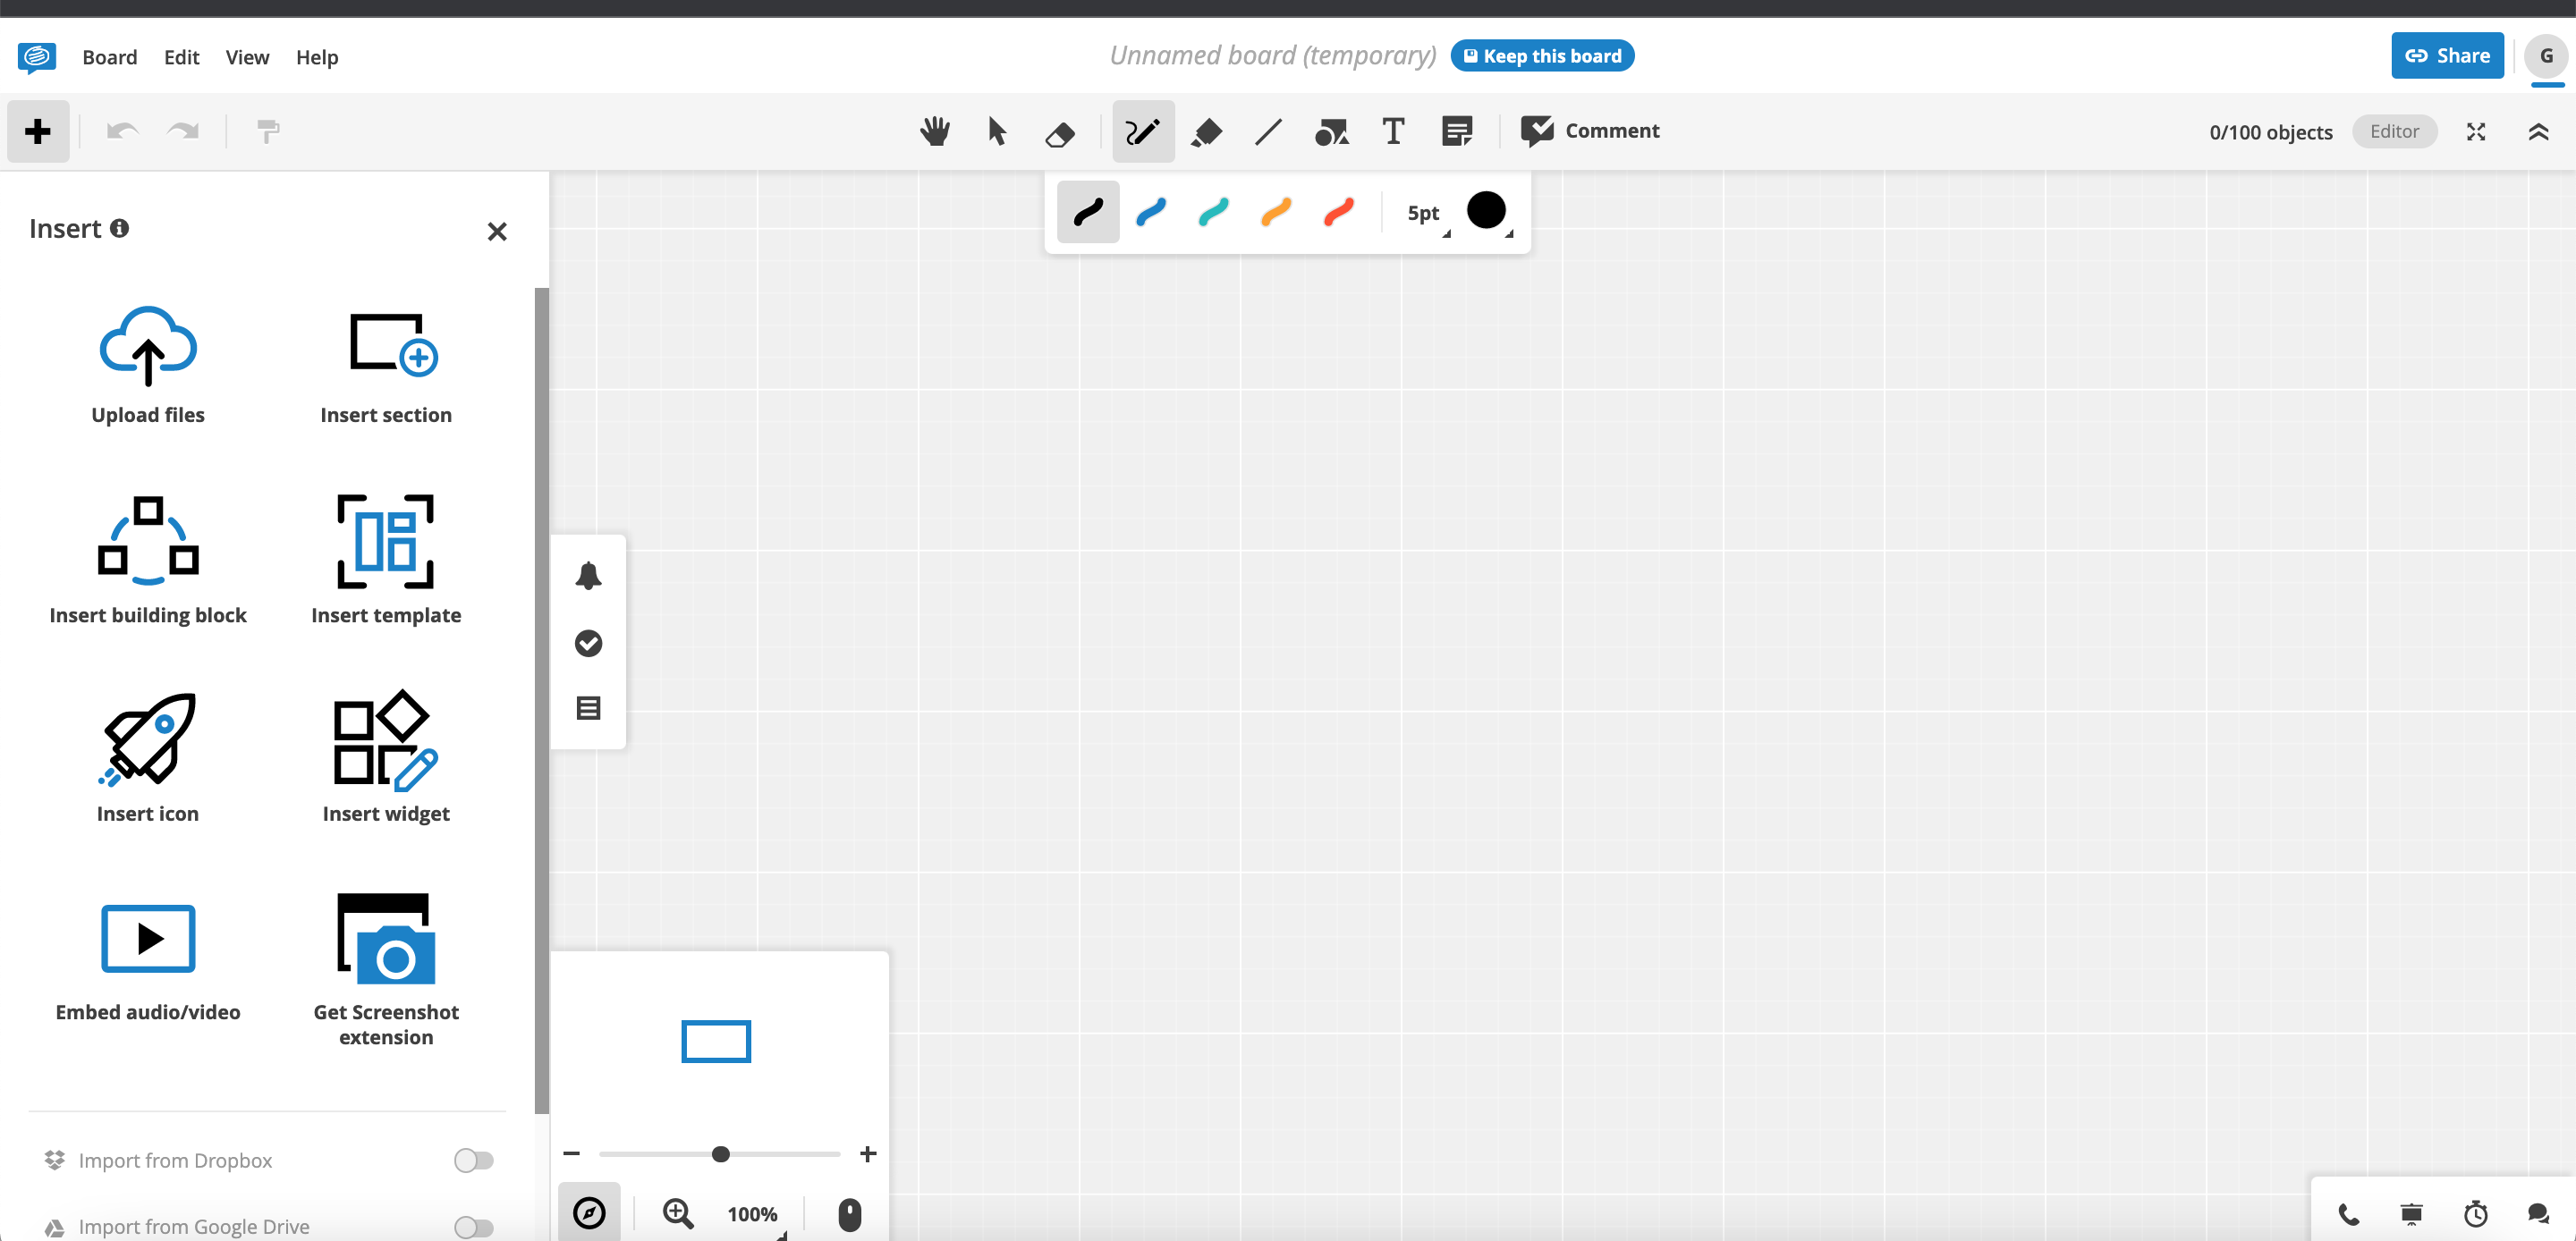Select the Eraser tool
This screenshot has height=1241, width=2576.
click(1059, 132)
